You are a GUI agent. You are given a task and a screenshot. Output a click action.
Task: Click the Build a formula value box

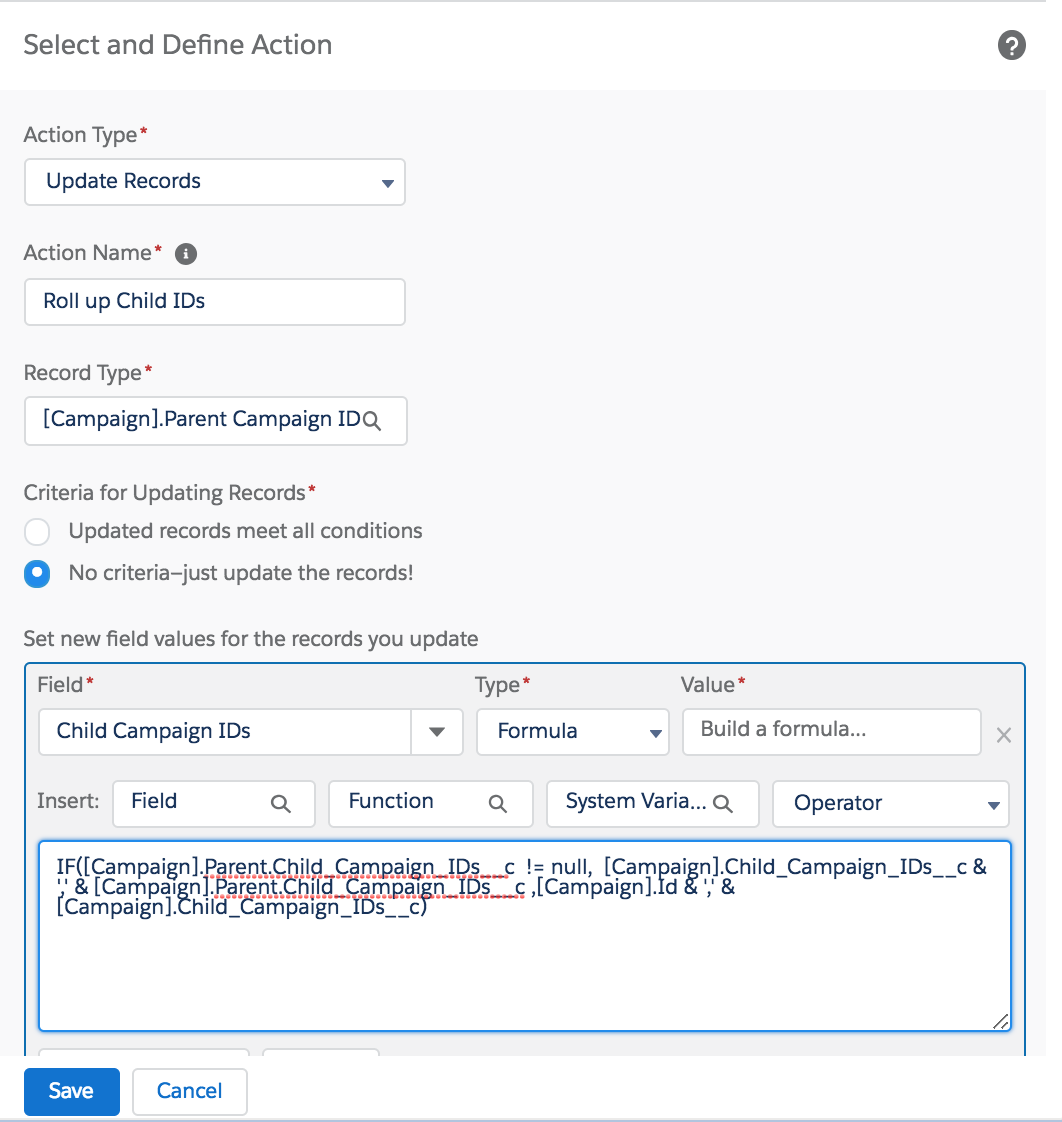(x=832, y=731)
